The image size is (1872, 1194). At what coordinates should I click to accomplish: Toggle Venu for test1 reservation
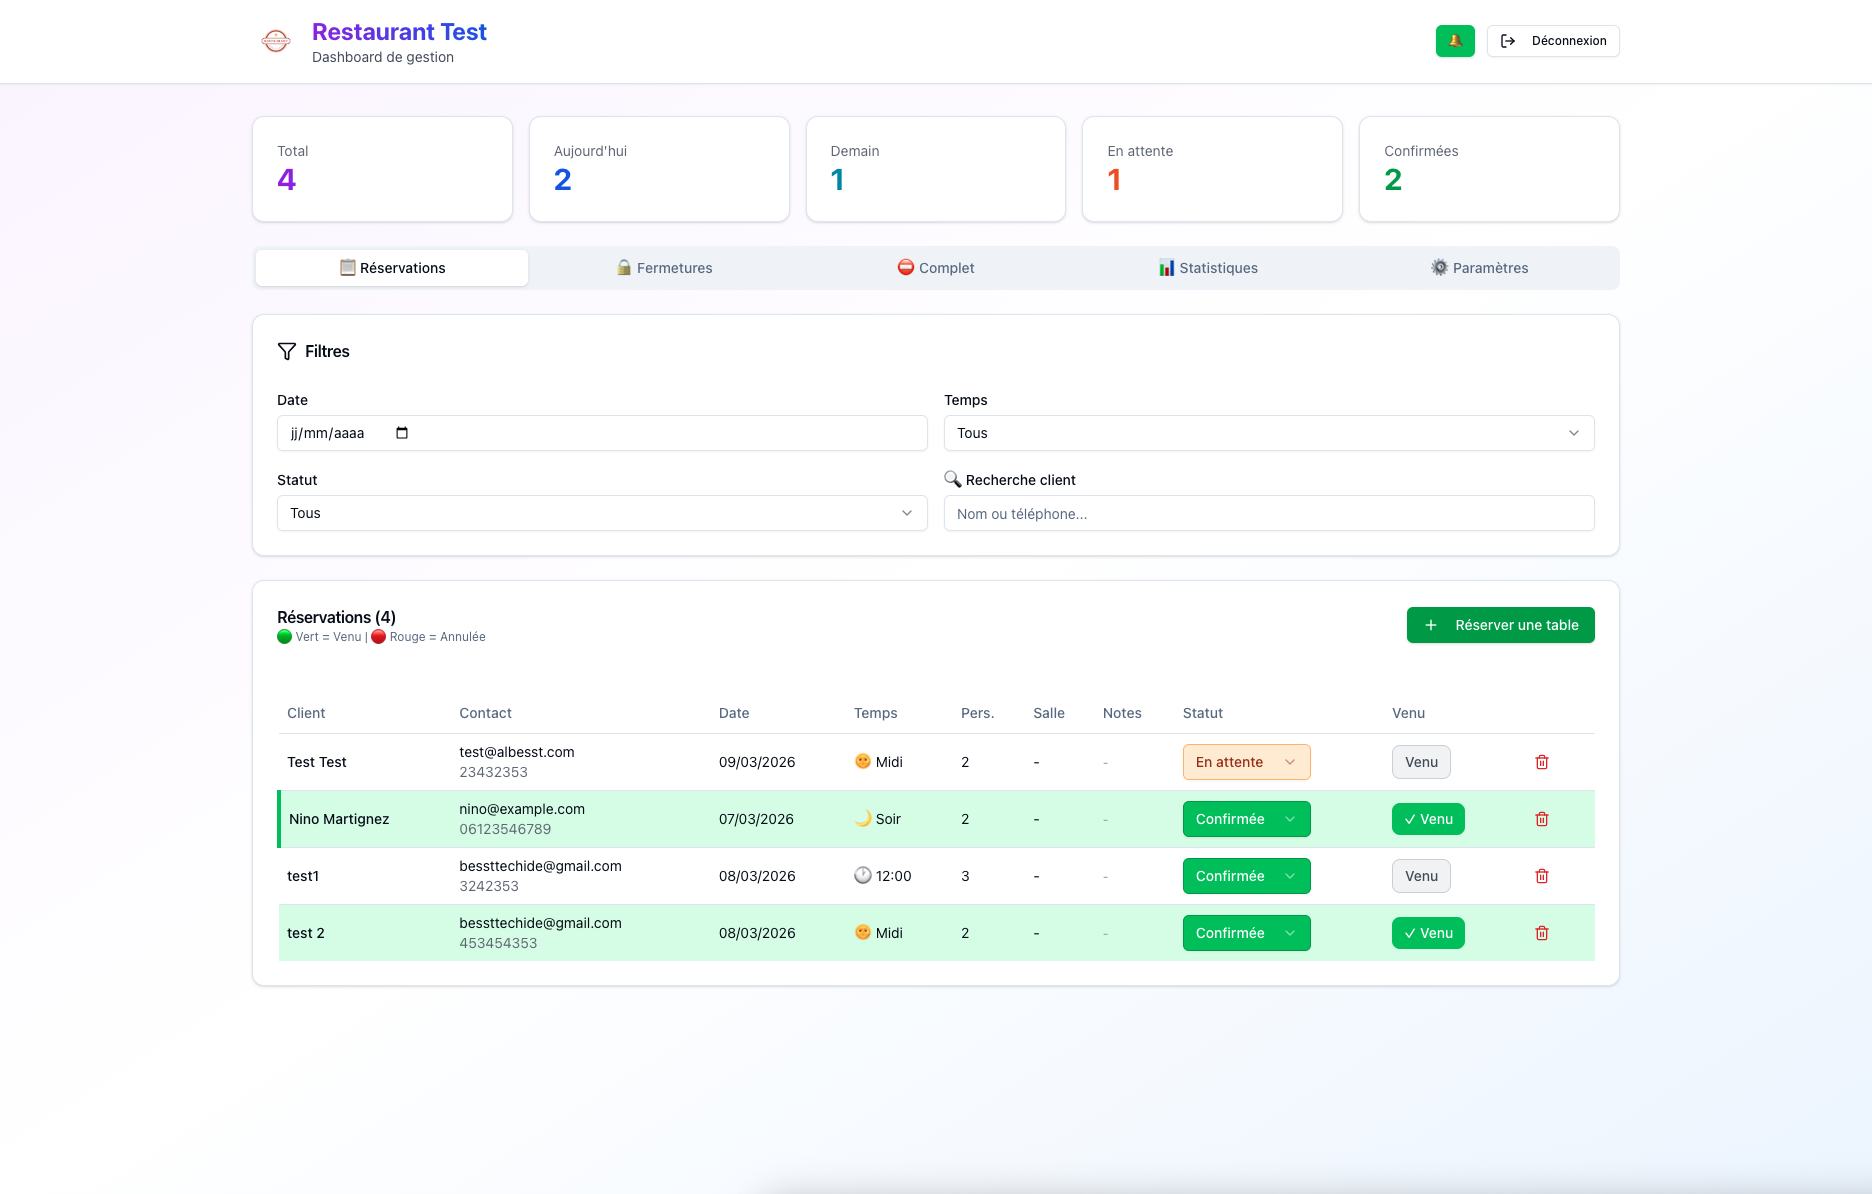[1420, 876]
